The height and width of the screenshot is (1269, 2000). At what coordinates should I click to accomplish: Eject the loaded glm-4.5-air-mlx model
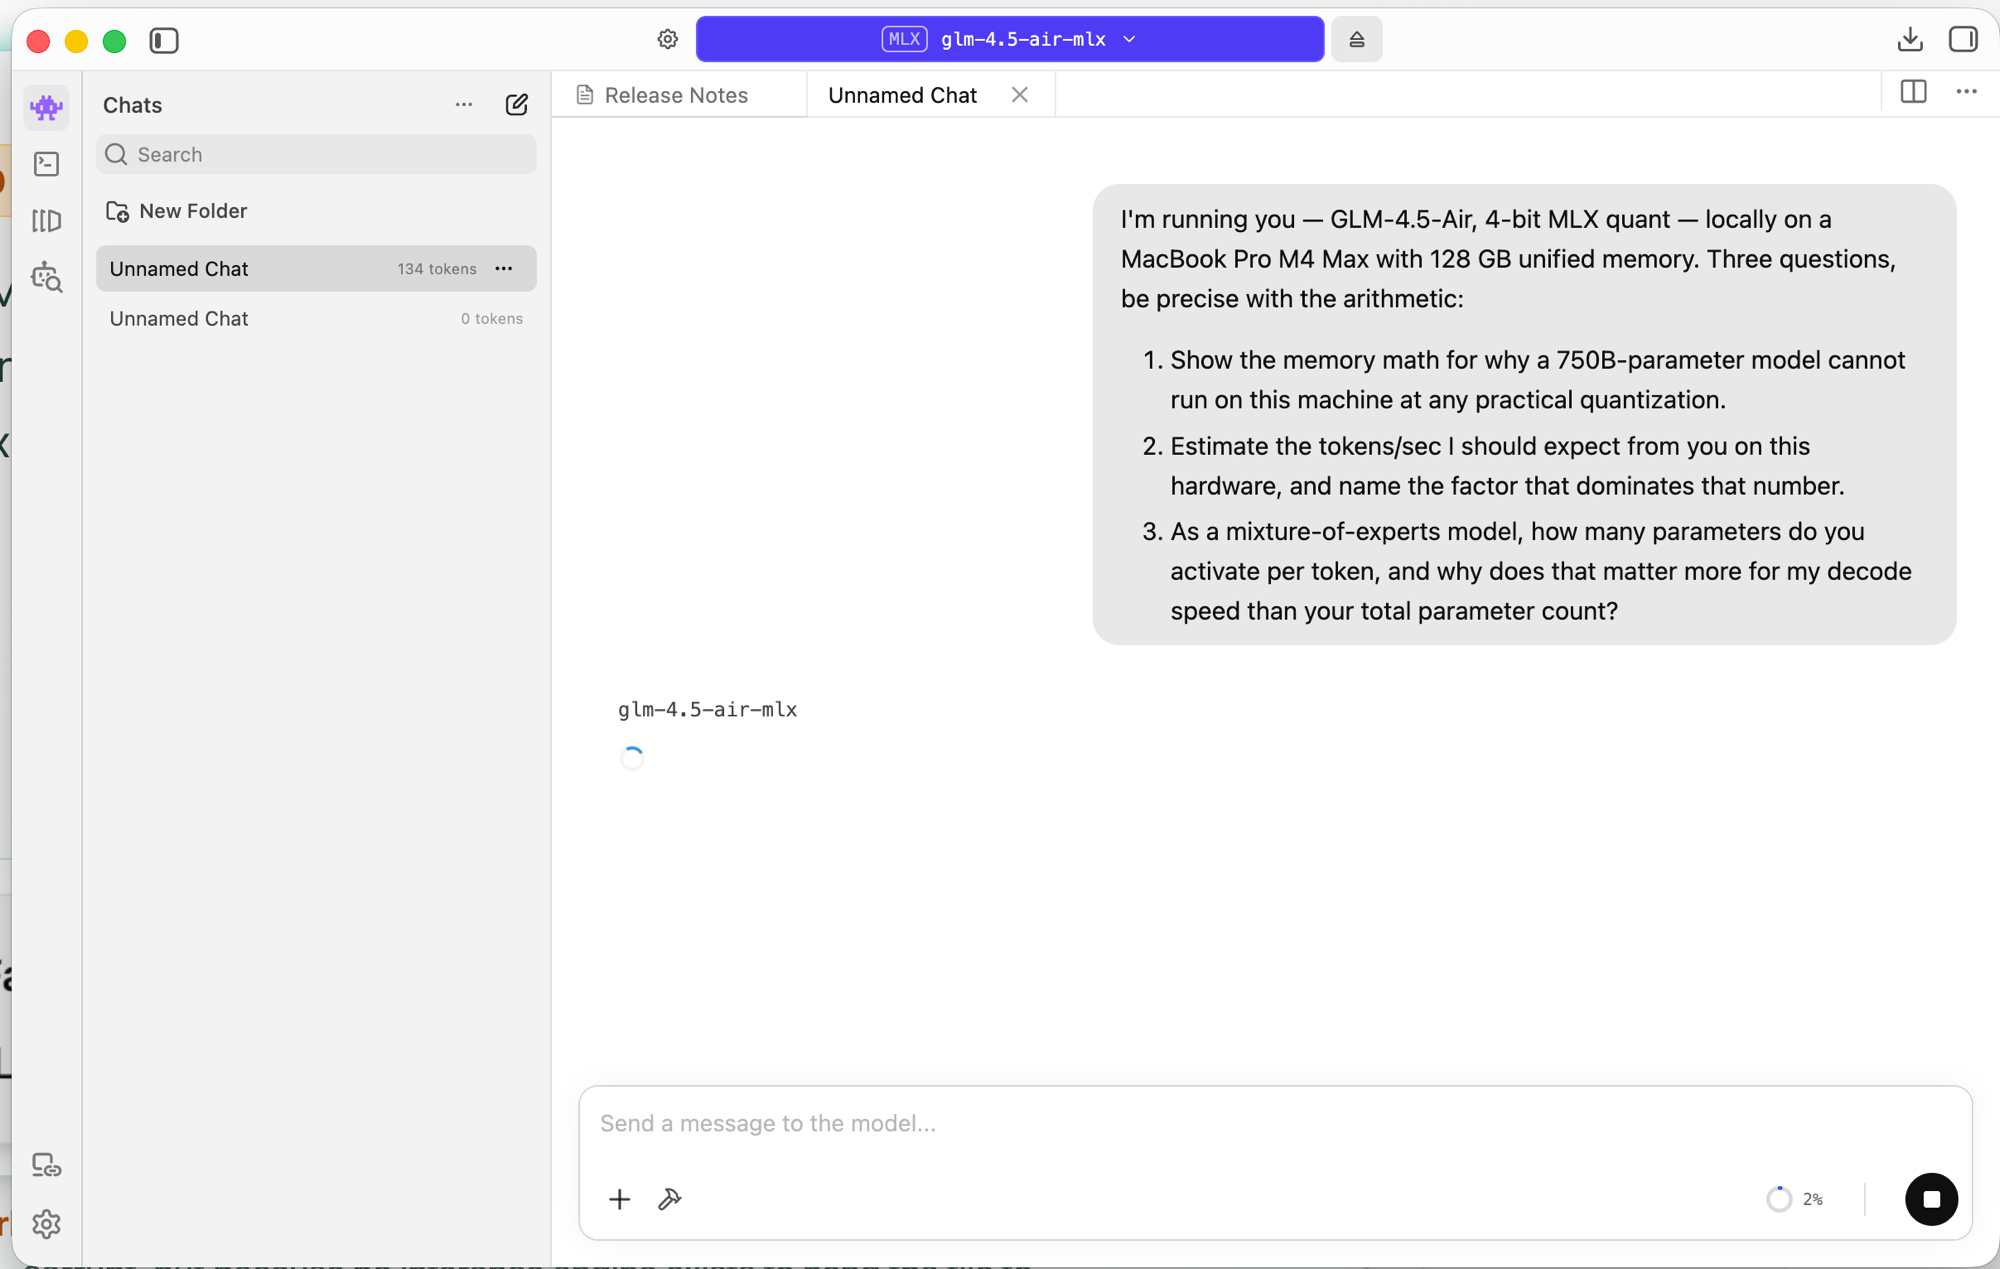[x=1356, y=39]
